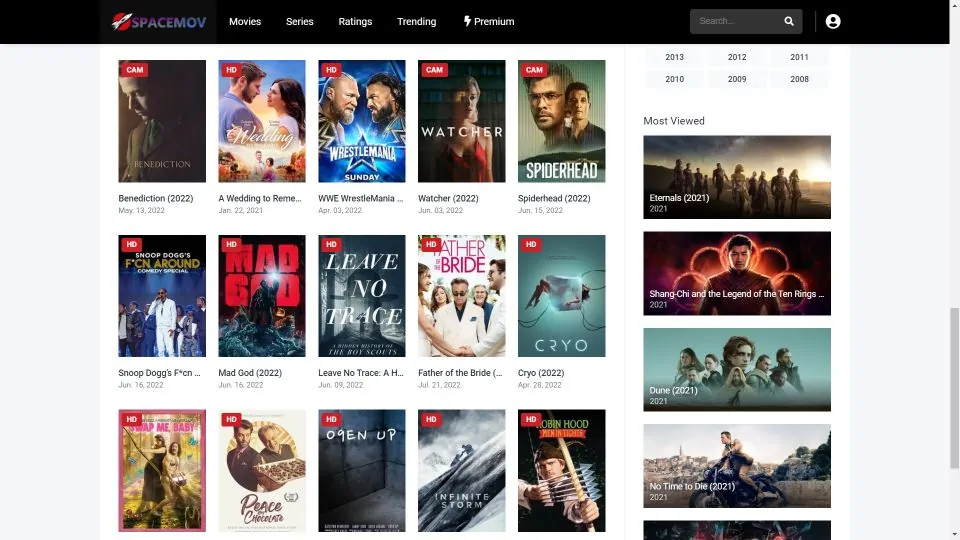Click Father of the Bride title link
This screenshot has width=960, height=540.
460,373
